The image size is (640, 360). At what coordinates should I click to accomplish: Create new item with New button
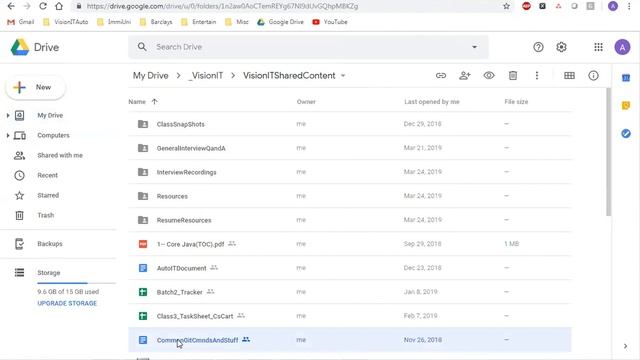click(36, 87)
